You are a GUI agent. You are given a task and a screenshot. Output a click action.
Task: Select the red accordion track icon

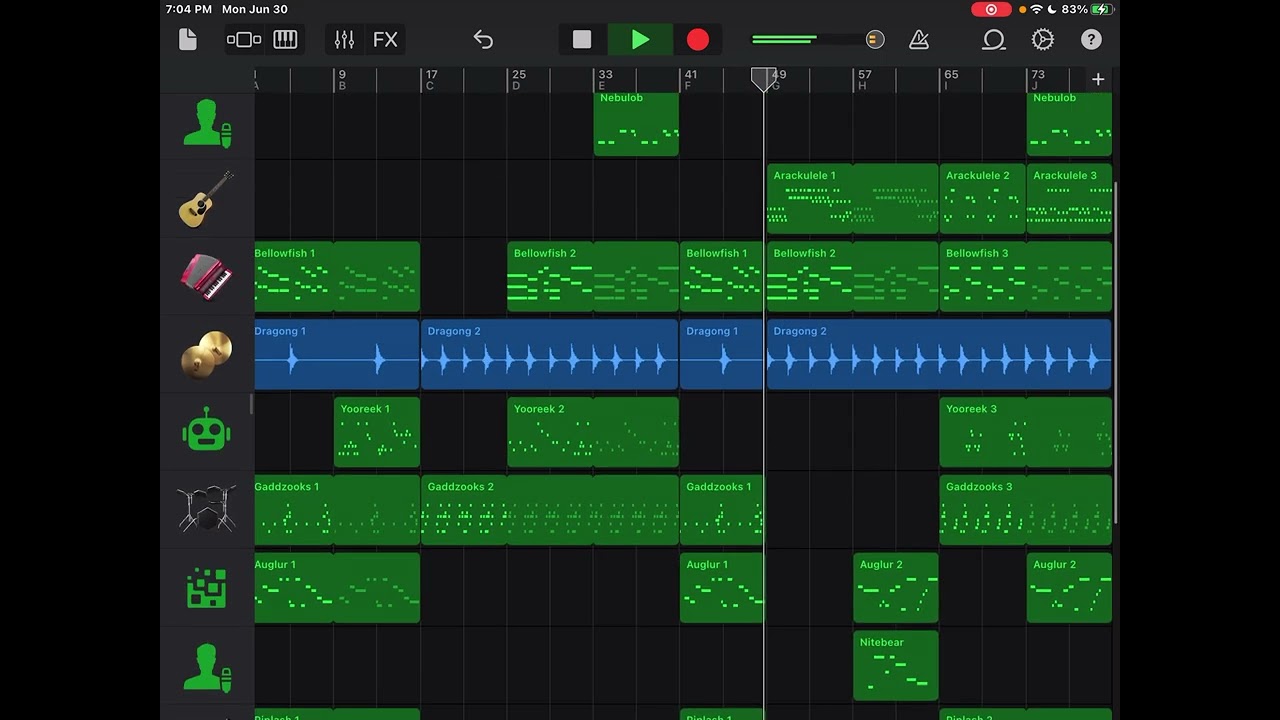[207, 277]
